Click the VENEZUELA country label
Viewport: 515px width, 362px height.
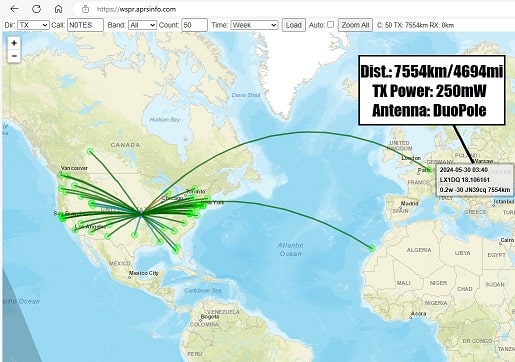pyautogui.click(x=223, y=312)
